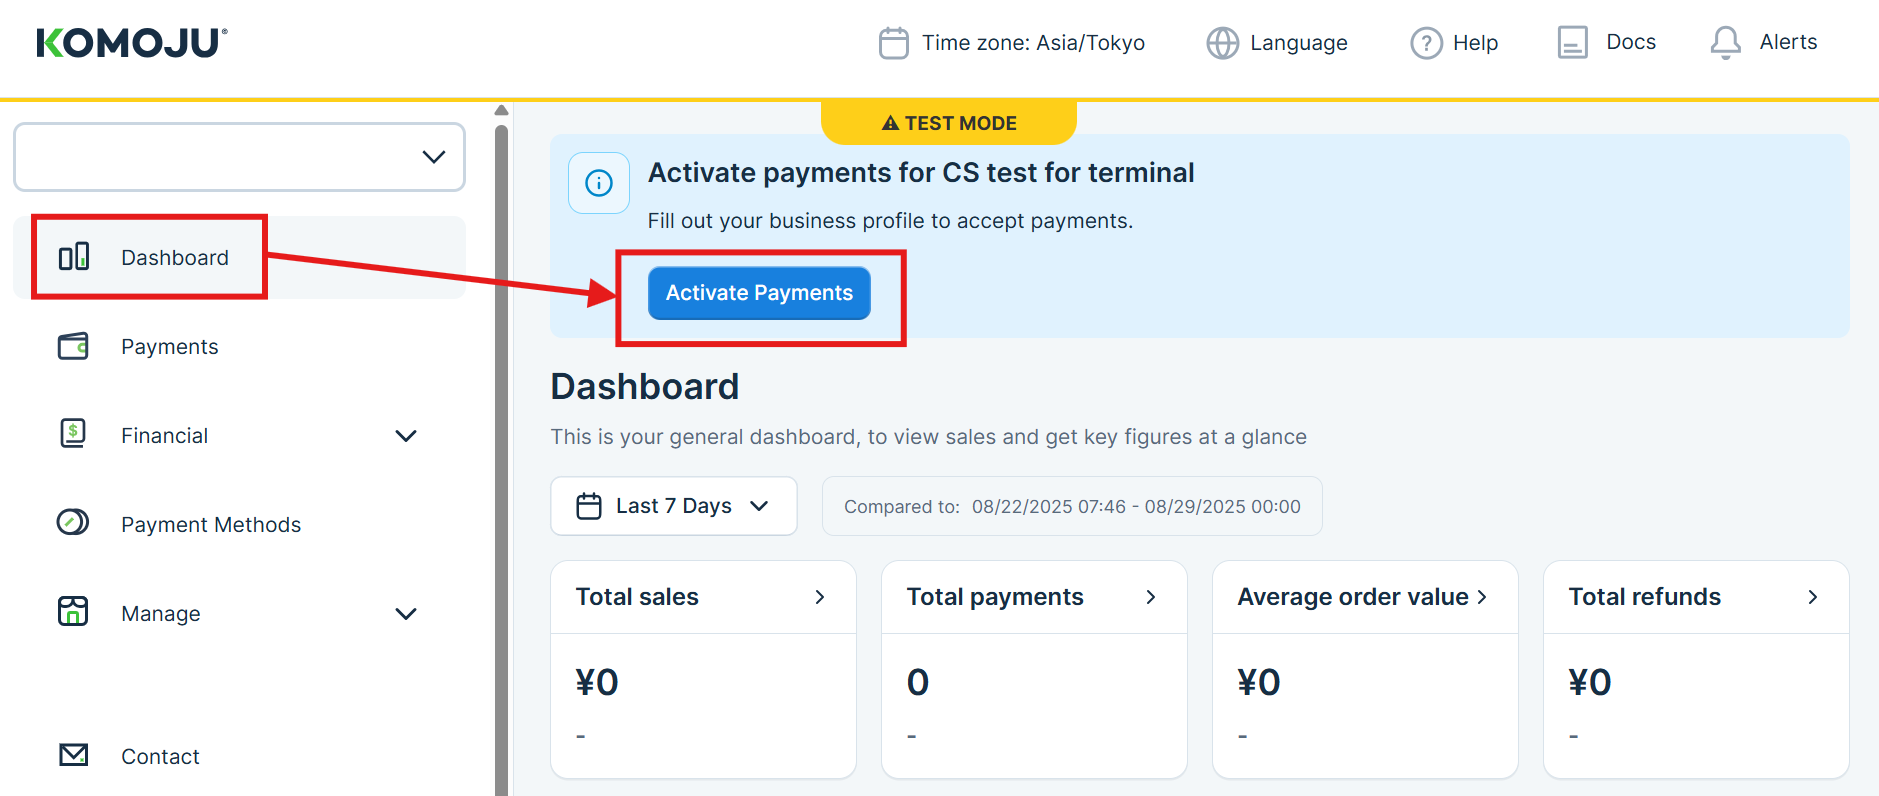The image size is (1879, 796).
Task: Click the Dashboard bar-chart icon
Action: pyautogui.click(x=73, y=257)
